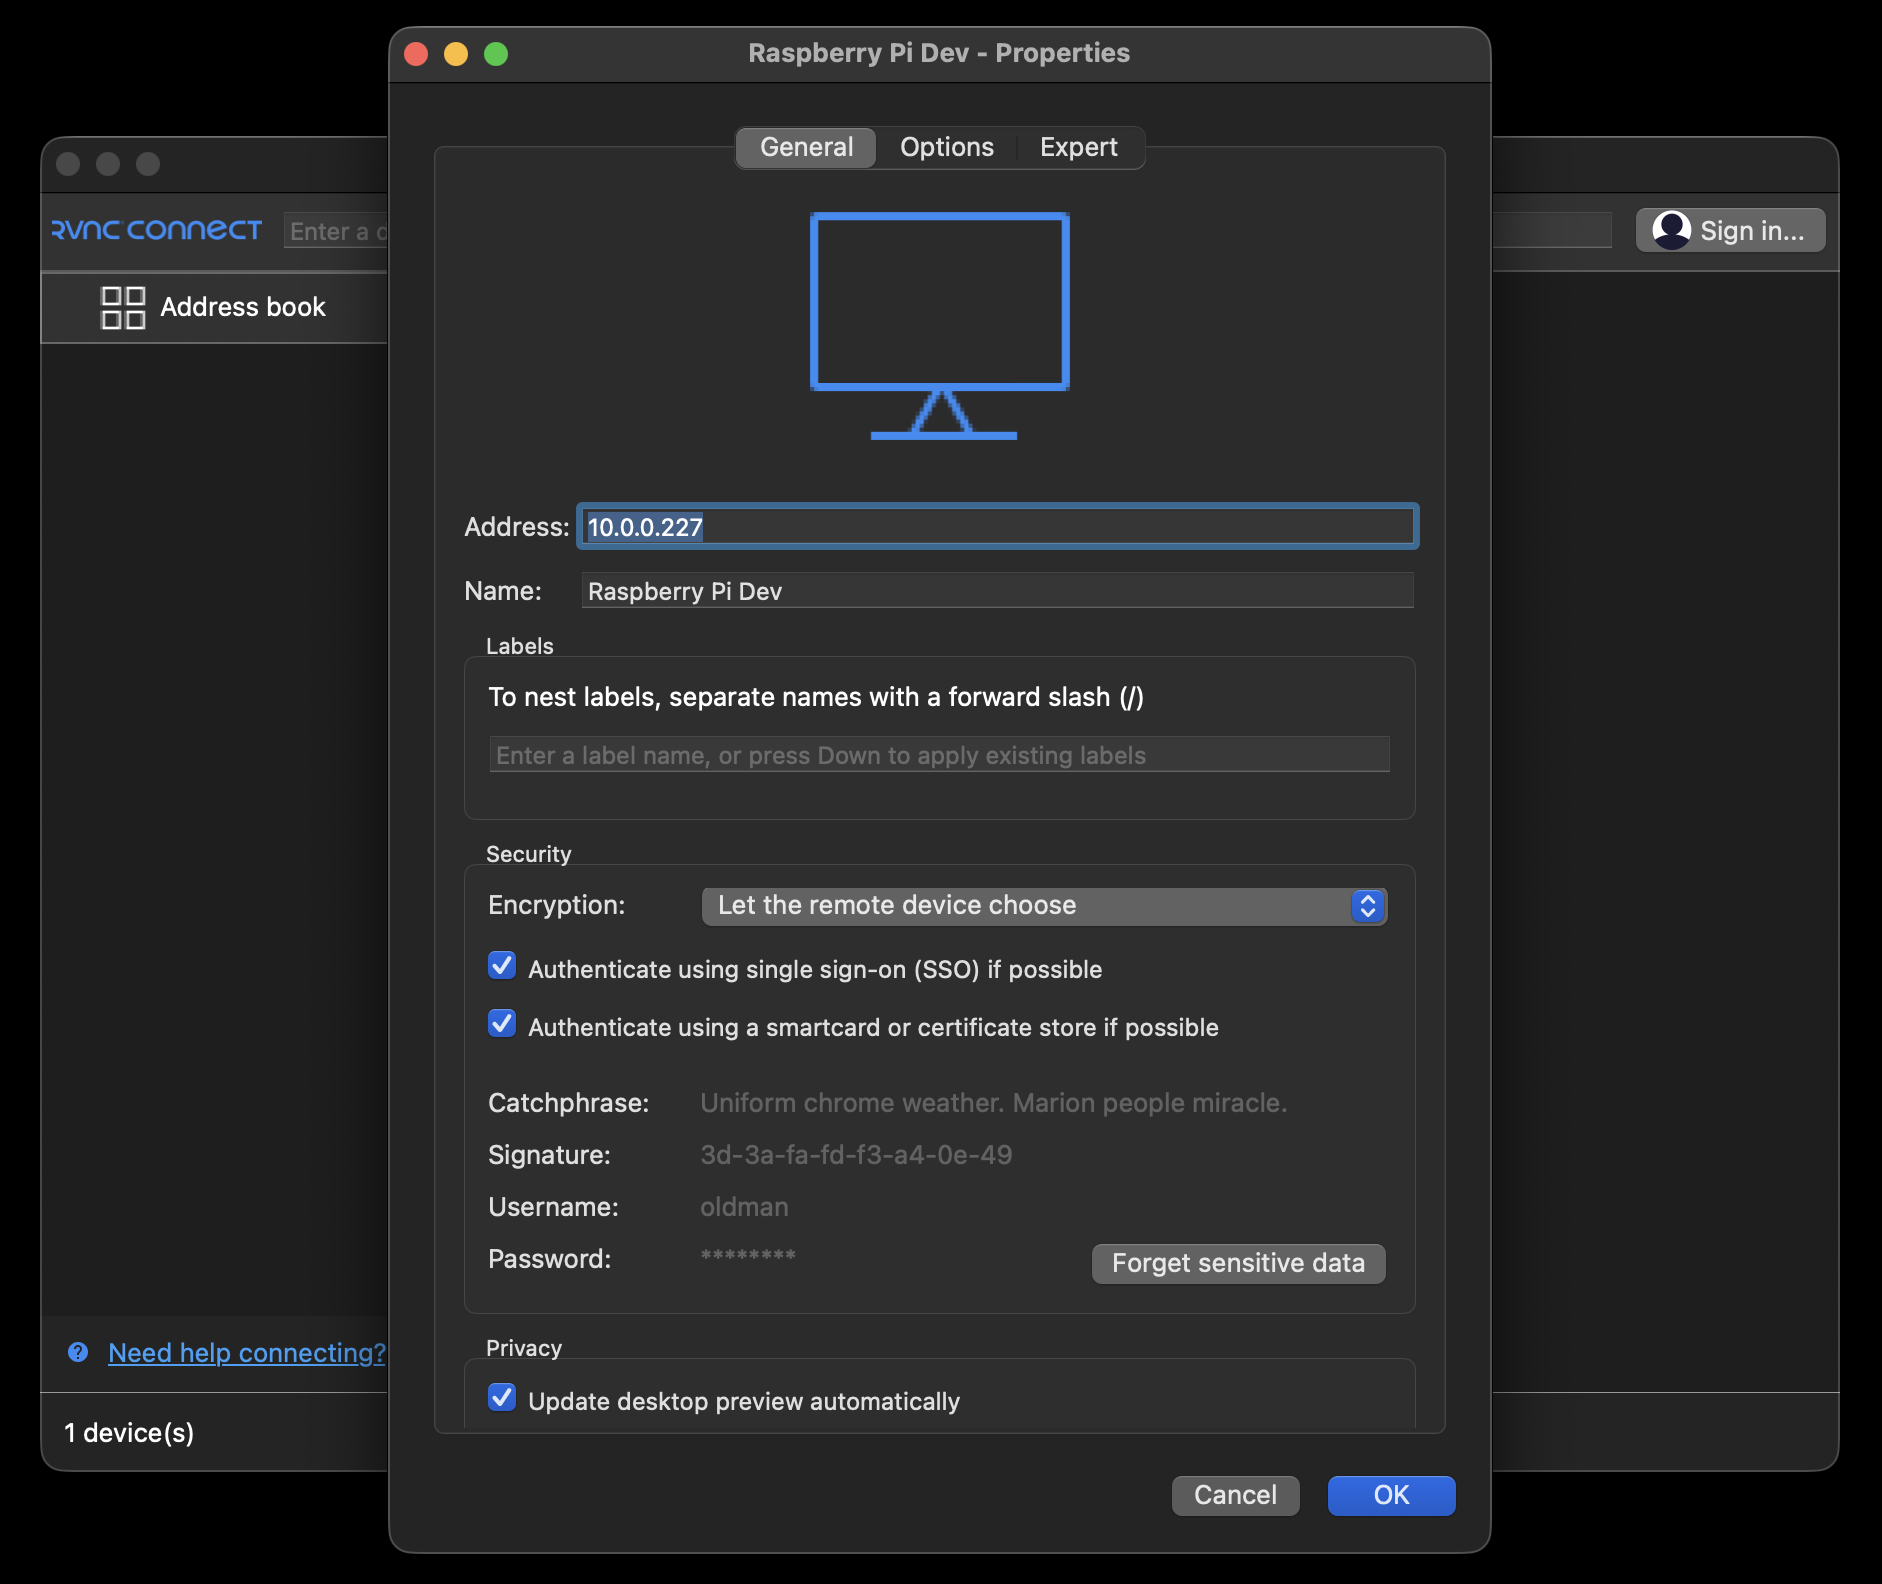Click the Address book grid icon
1882x1584 pixels.
123,307
